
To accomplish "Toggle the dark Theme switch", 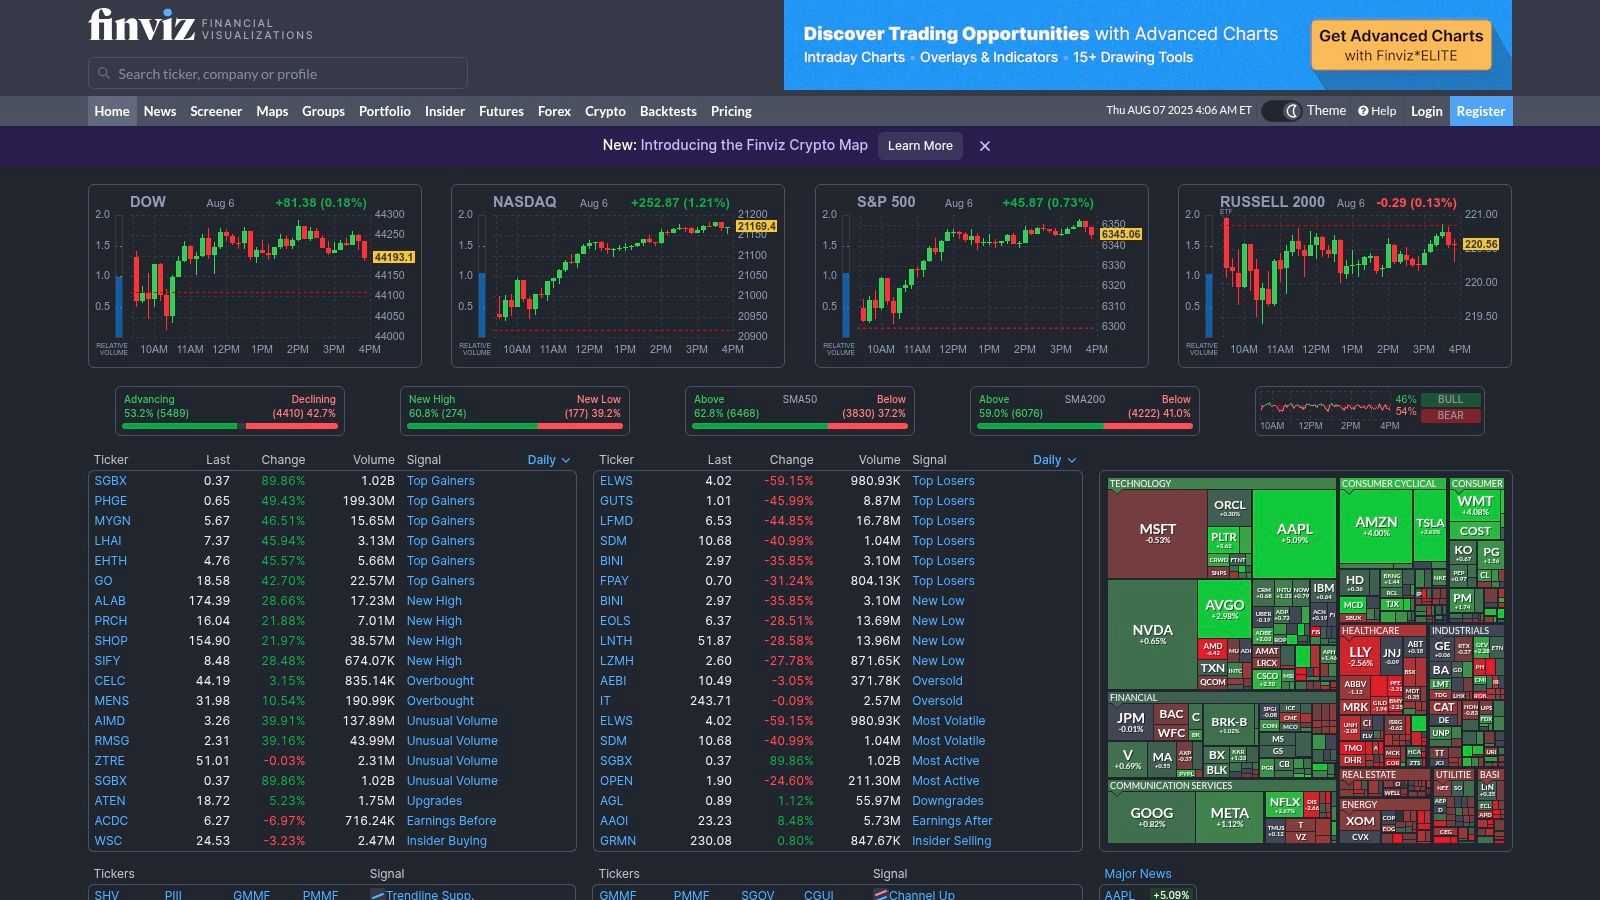I will coord(1281,111).
